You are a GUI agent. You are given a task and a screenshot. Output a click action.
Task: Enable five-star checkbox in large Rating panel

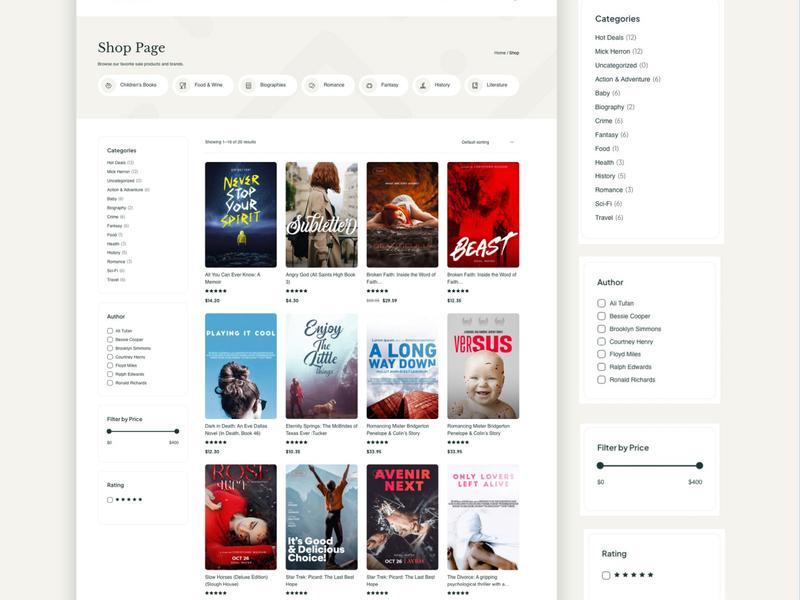coord(606,576)
